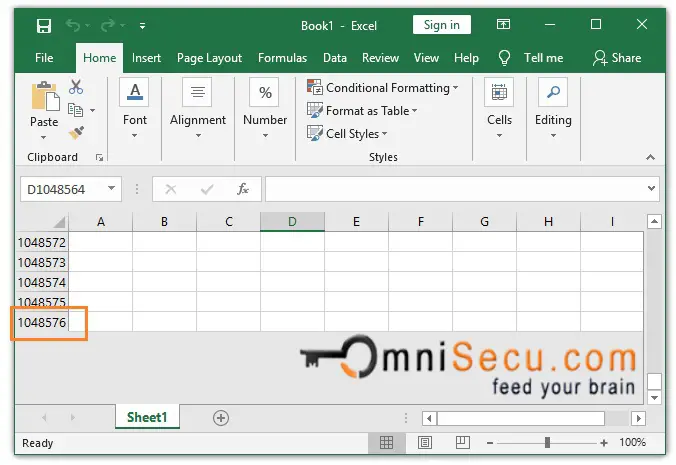Screen dimensions: 676x465
Task: Click the vertical scrollbar down arrow
Action: (654, 398)
